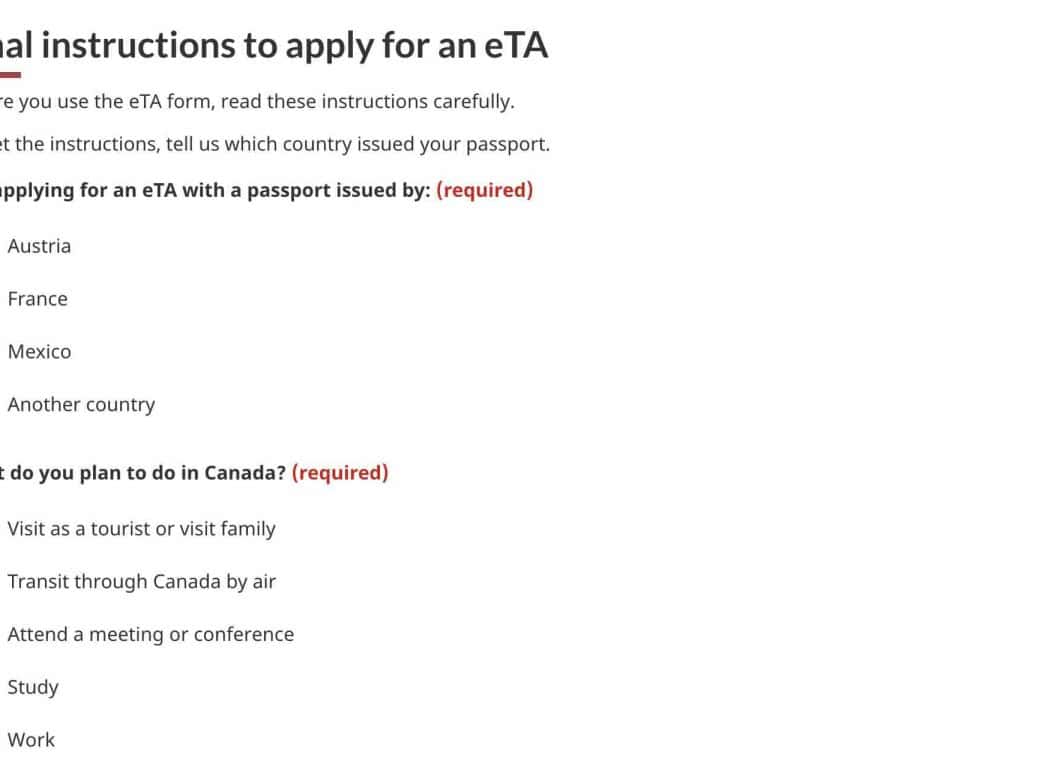Image resolution: width=1042 pixels, height=782 pixels.
Task: Select the Work option
Action: [x=30, y=741]
